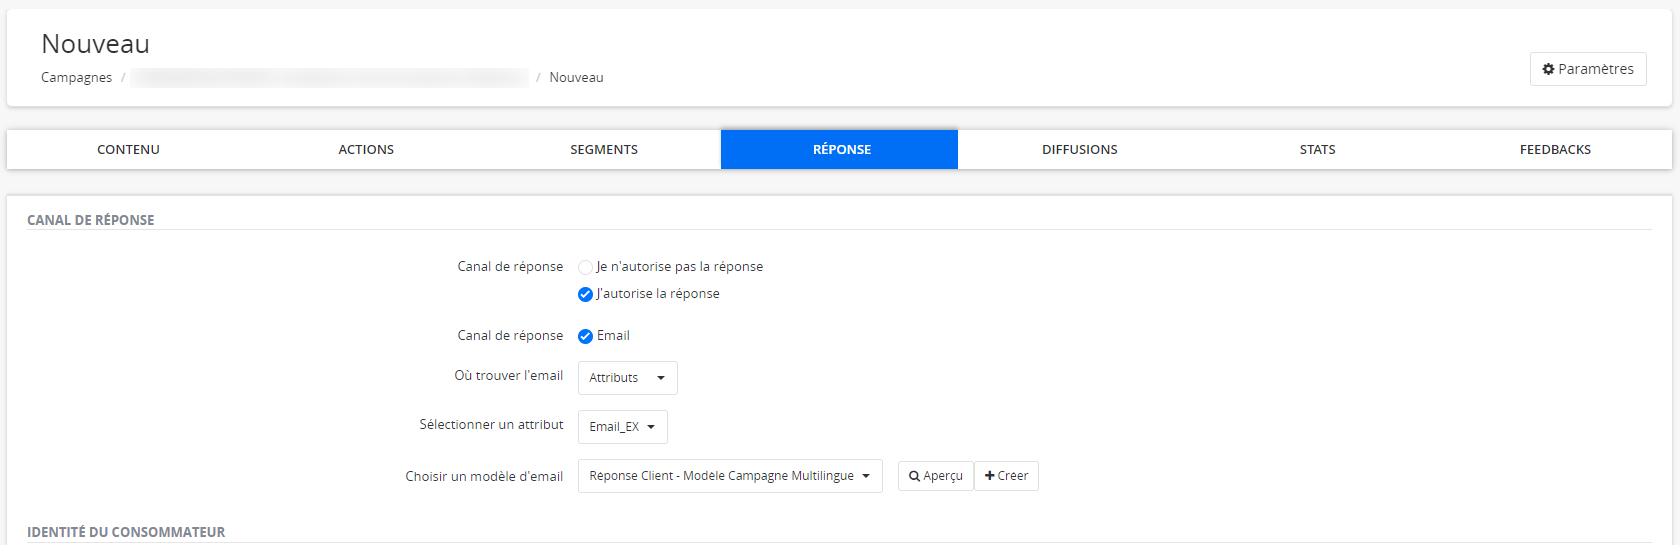The image size is (1680, 545).
Task: Select "J'autorise la réponse" radio option
Action: point(586,294)
